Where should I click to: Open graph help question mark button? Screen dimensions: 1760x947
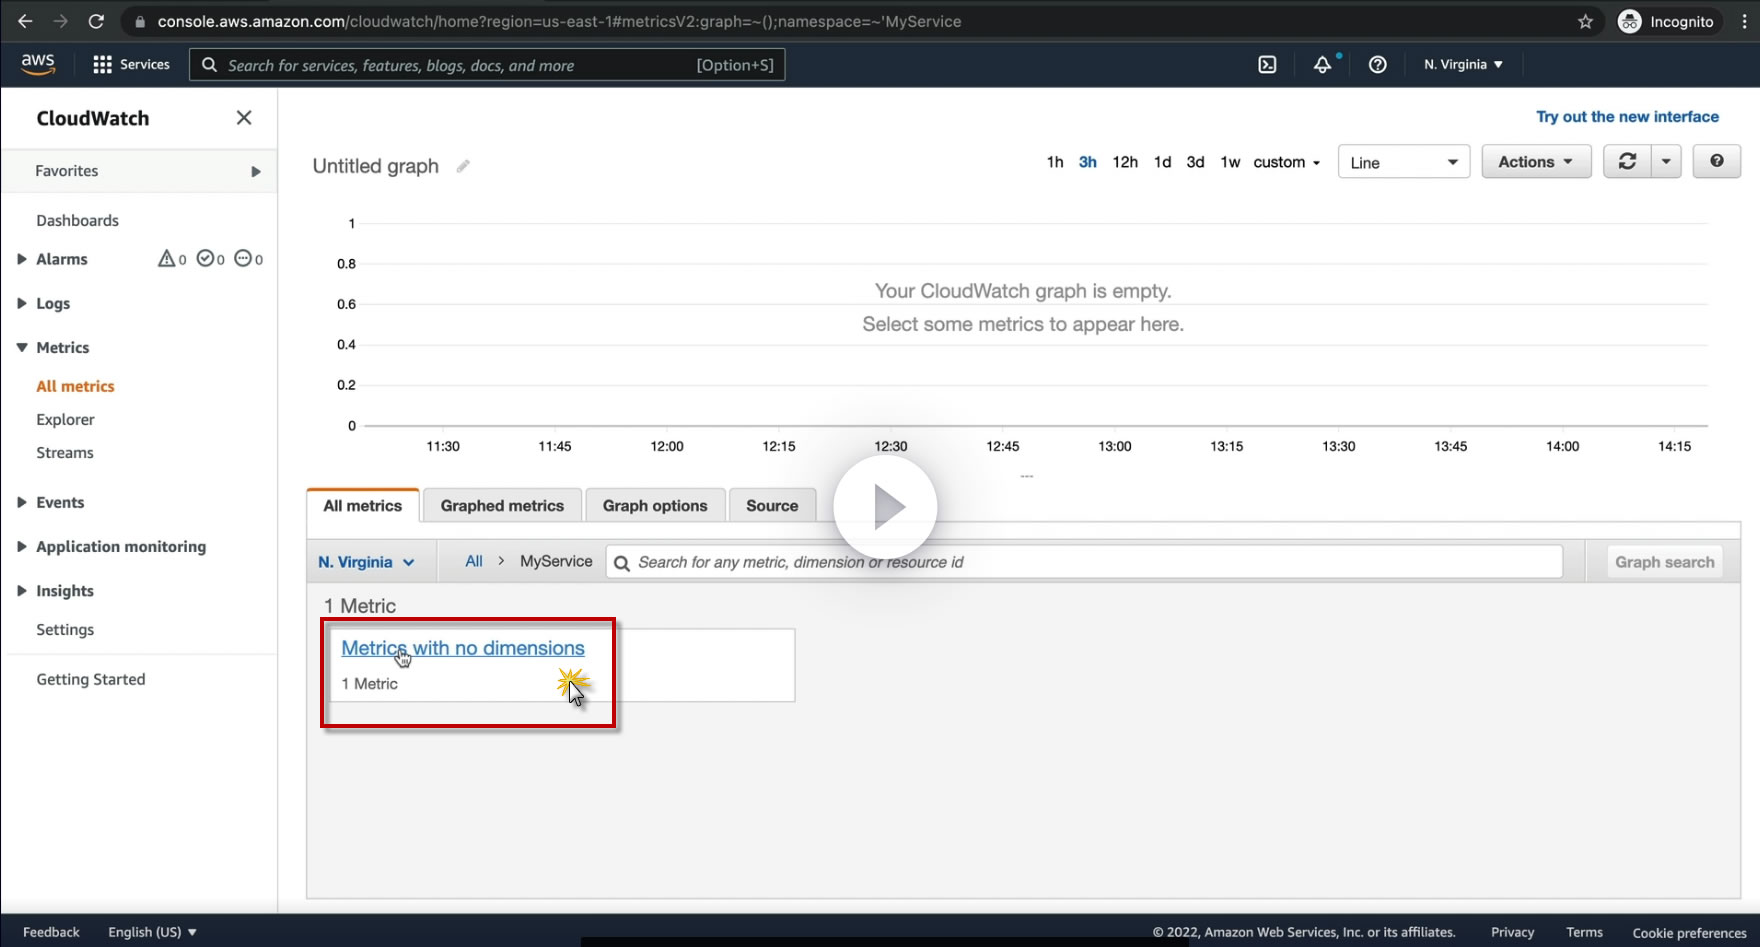(1717, 162)
